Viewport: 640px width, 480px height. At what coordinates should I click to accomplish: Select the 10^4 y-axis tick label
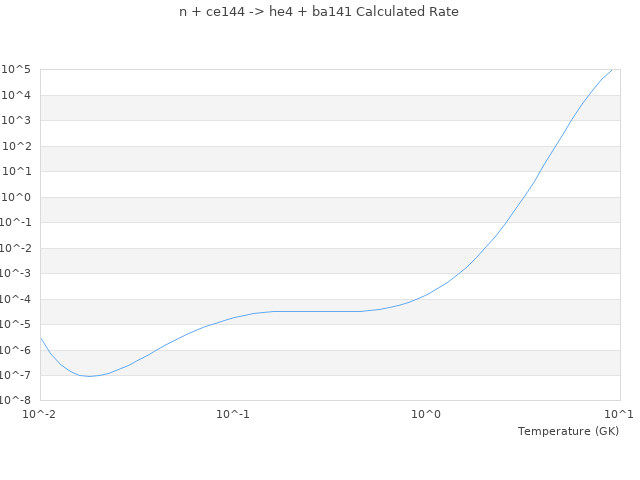(17, 95)
